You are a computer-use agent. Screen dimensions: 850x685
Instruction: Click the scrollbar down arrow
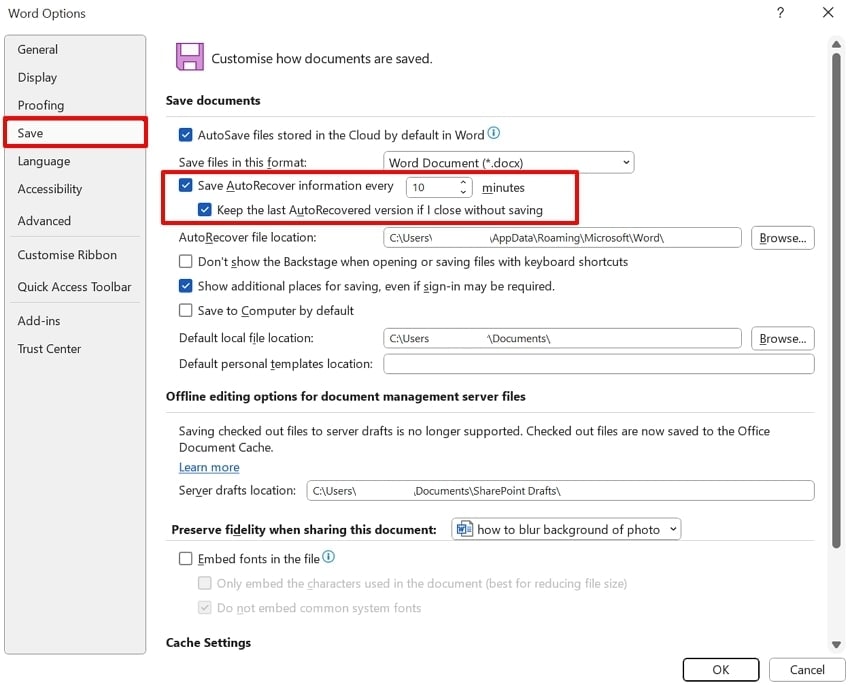click(836, 644)
